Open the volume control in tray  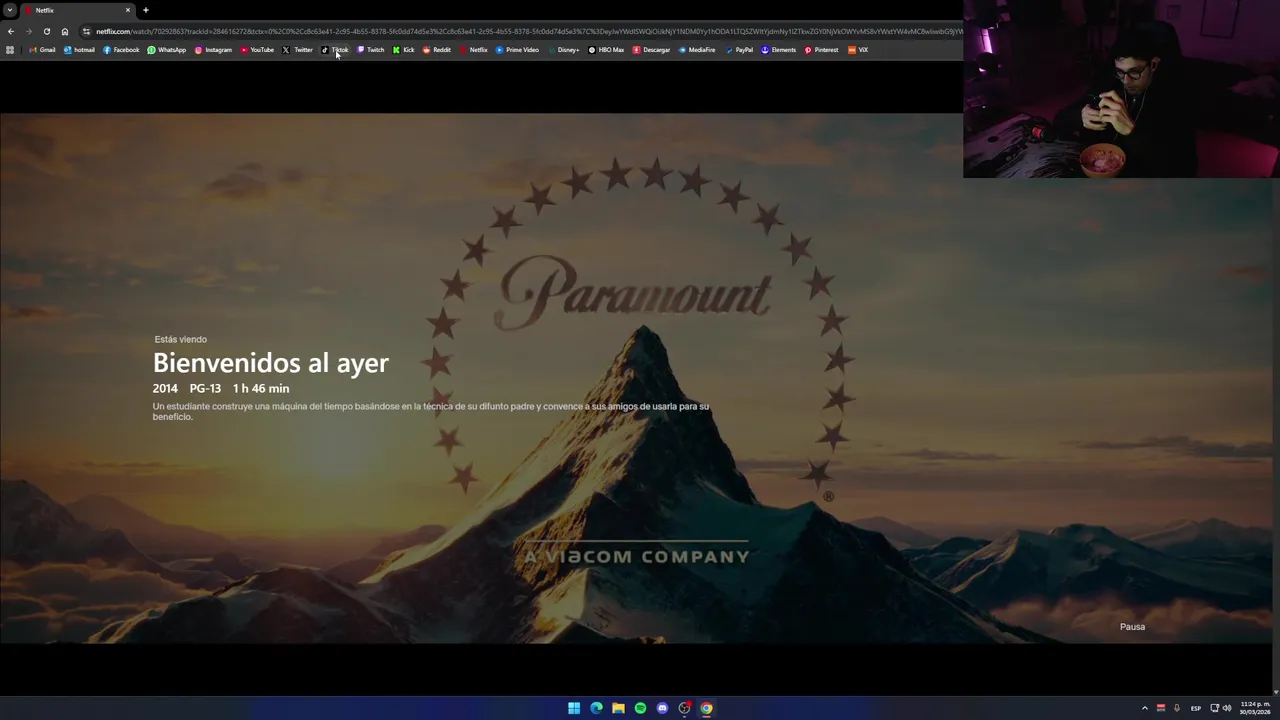click(x=1227, y=708)
